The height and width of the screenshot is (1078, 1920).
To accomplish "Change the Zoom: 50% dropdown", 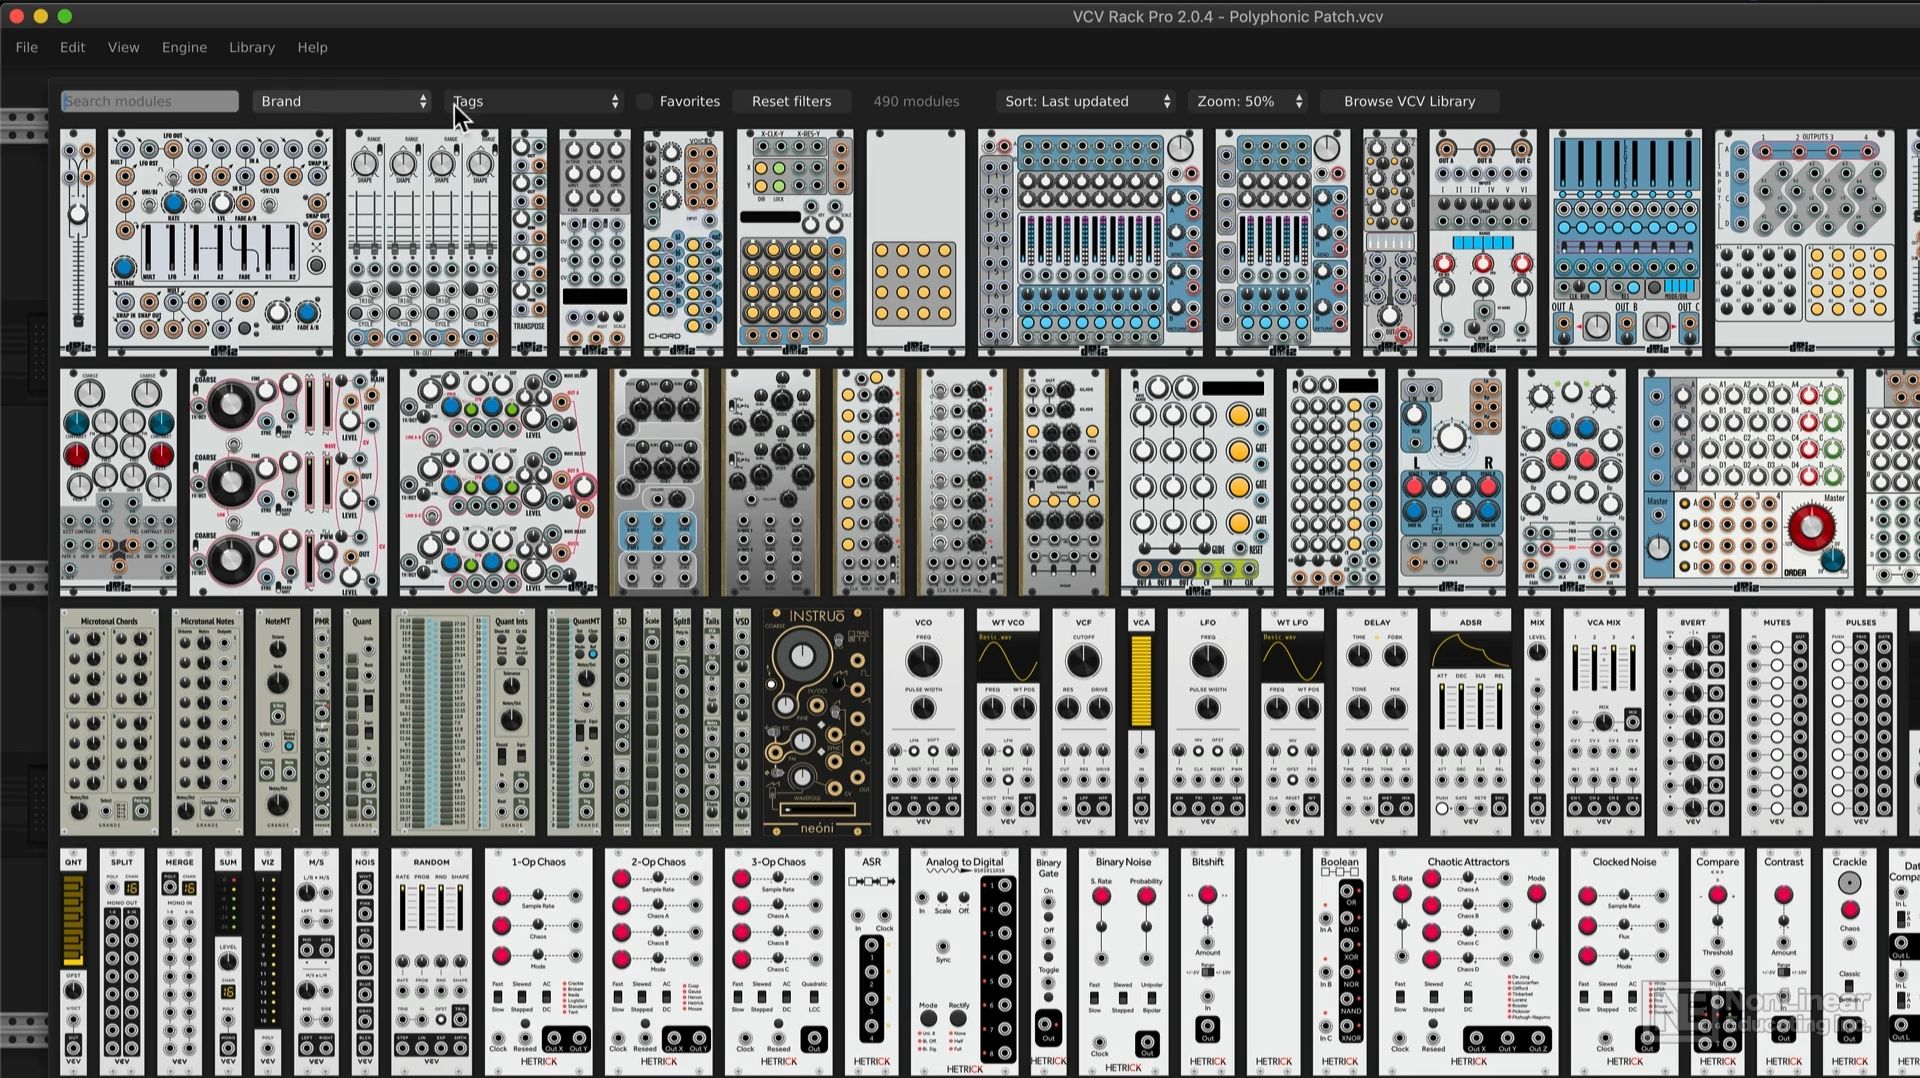I will 1248,101.
